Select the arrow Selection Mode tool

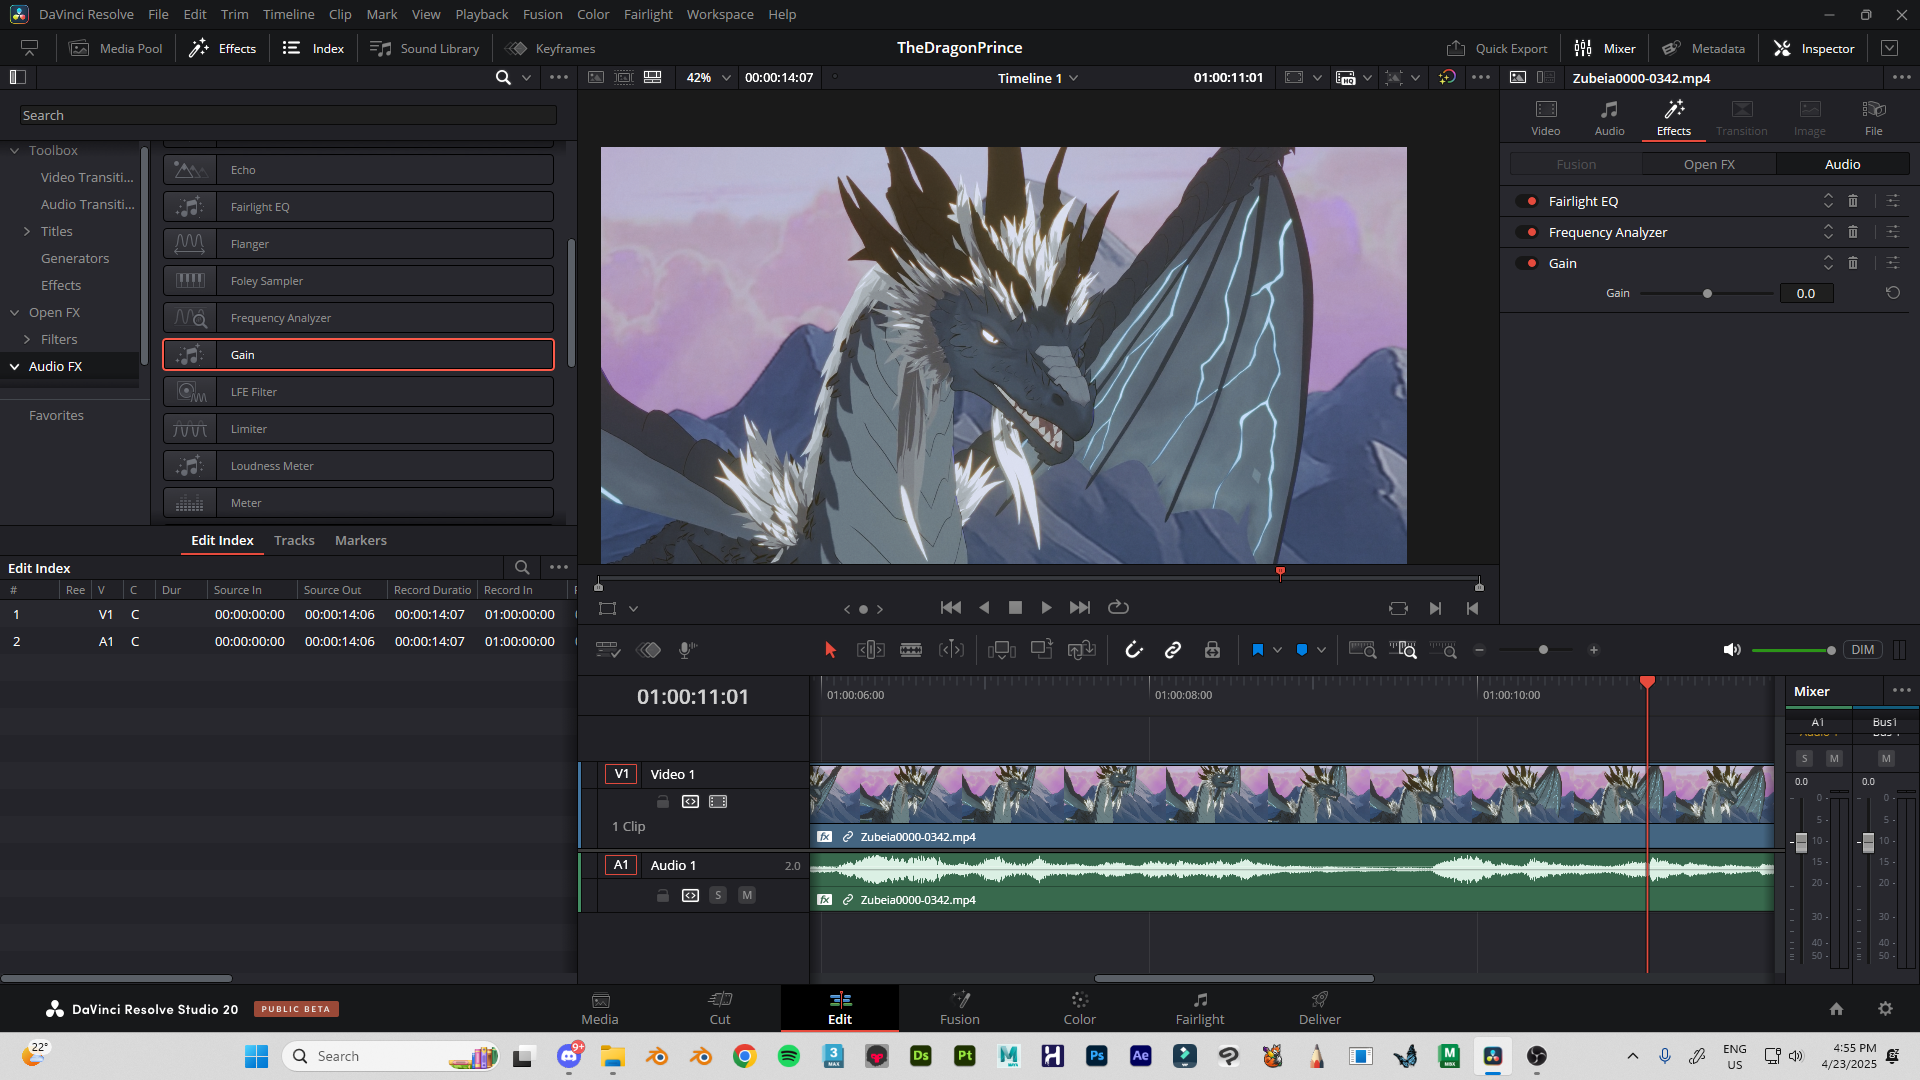[830, 650]
